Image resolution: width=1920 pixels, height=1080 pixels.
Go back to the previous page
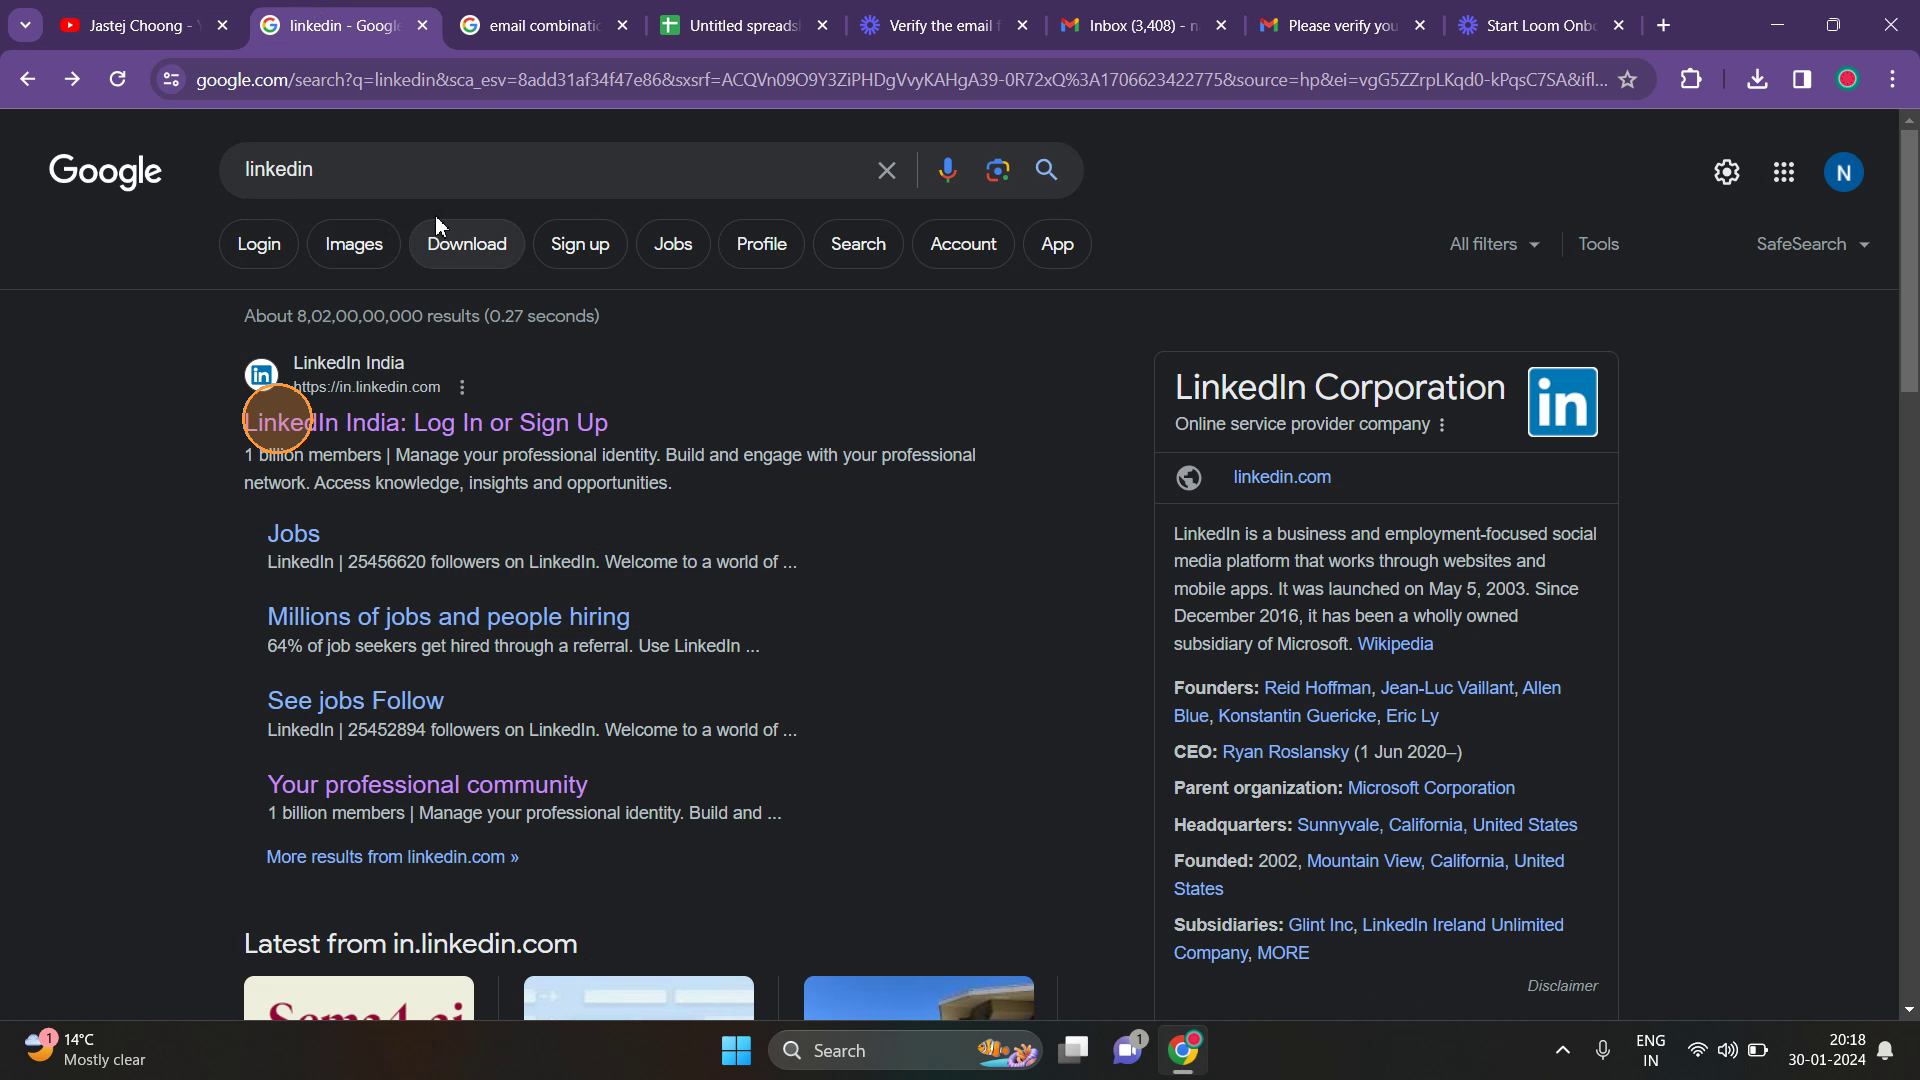(x=27, y=79)
